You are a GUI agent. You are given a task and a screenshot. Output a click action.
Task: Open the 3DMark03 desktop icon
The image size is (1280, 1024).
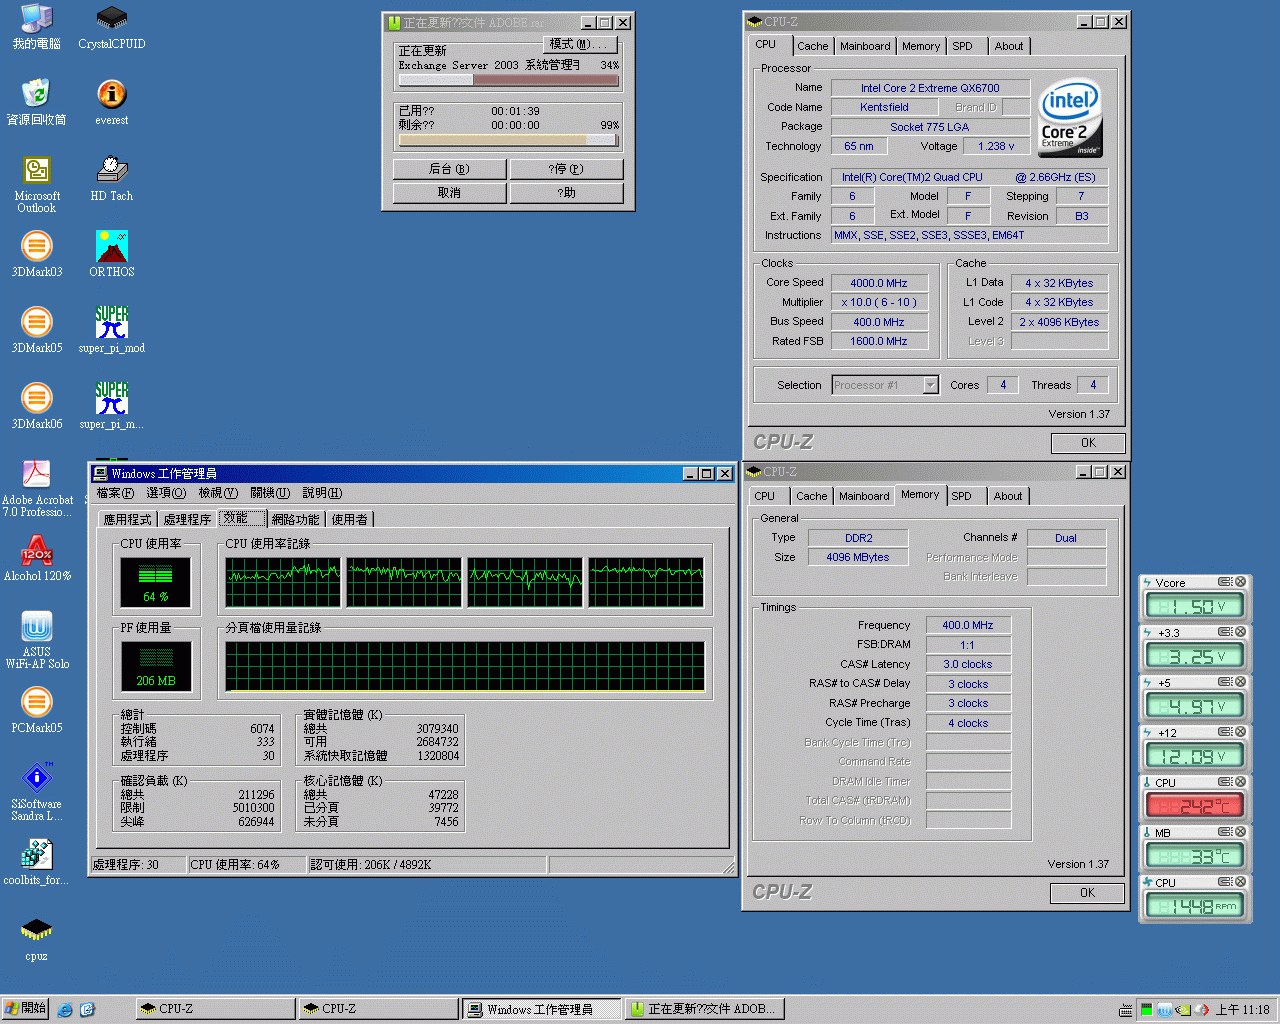coord(37,254)
